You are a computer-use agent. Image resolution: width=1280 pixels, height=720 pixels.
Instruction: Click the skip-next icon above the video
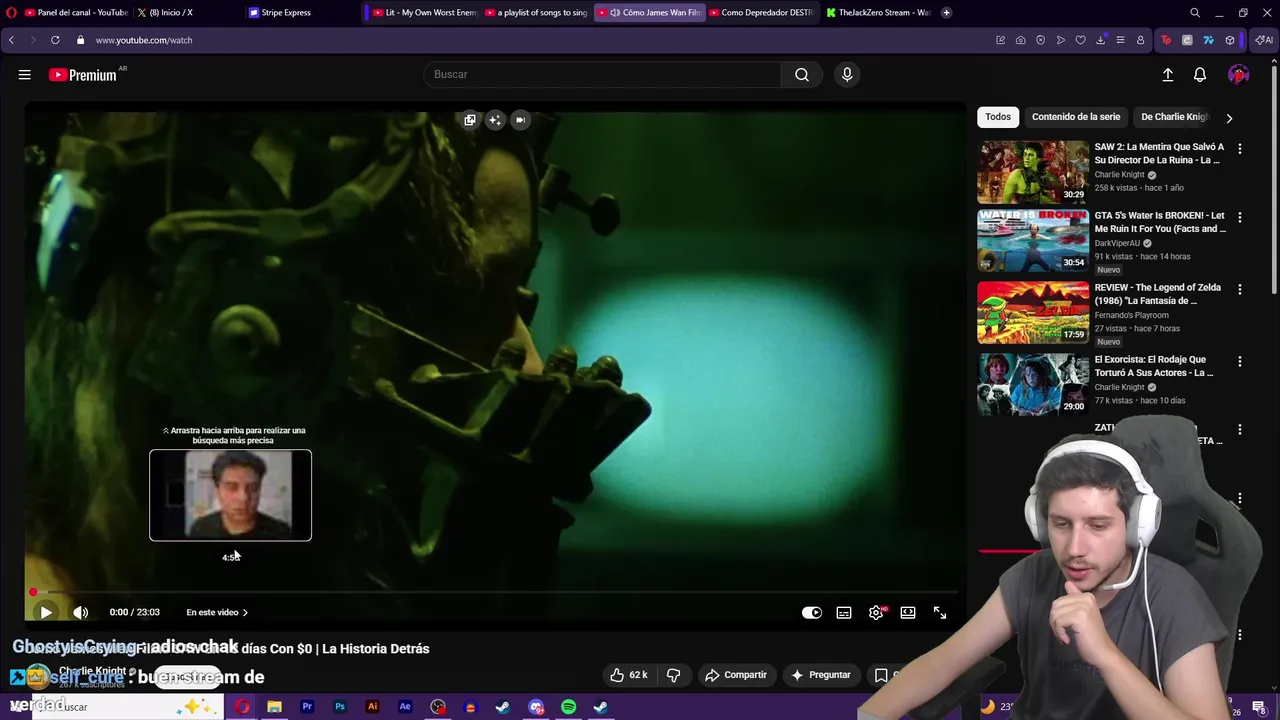pos(520,120)
